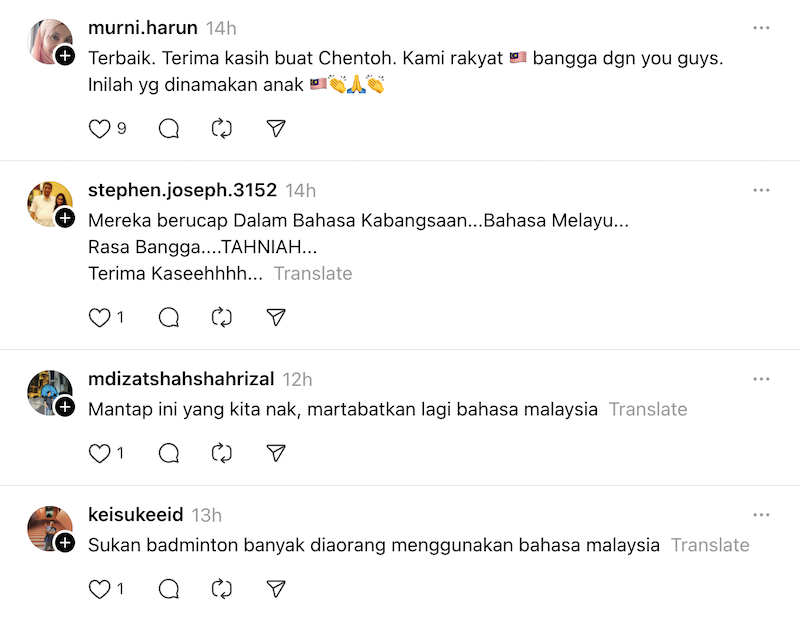Reply to stephen.joseph.3152's comment
800x619 pixels.
(169, 317)
